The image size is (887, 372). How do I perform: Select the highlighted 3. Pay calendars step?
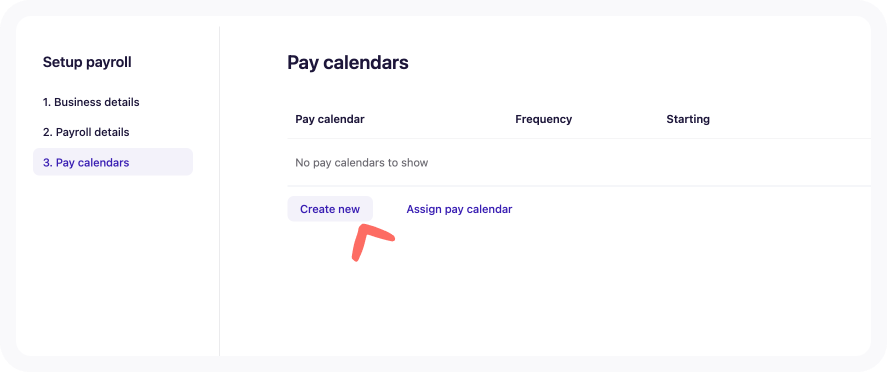(113, 162)
